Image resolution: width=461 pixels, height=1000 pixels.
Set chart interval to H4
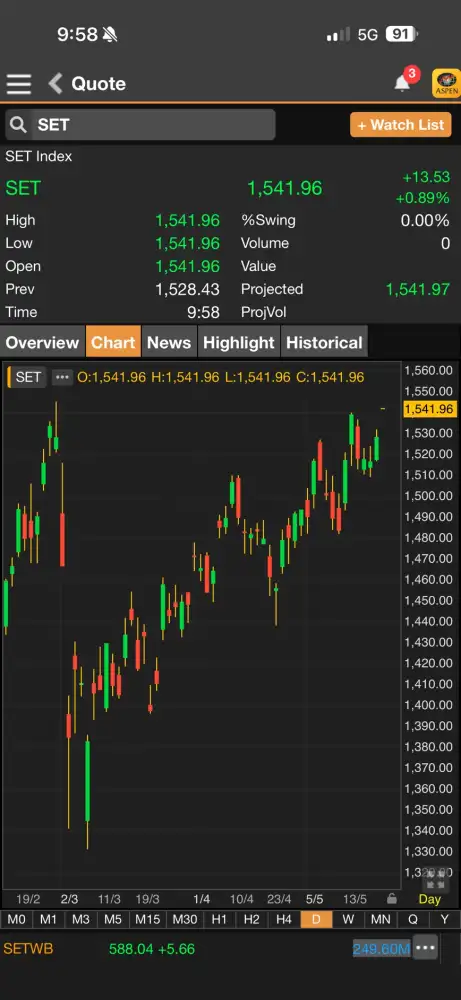point(284,919)
